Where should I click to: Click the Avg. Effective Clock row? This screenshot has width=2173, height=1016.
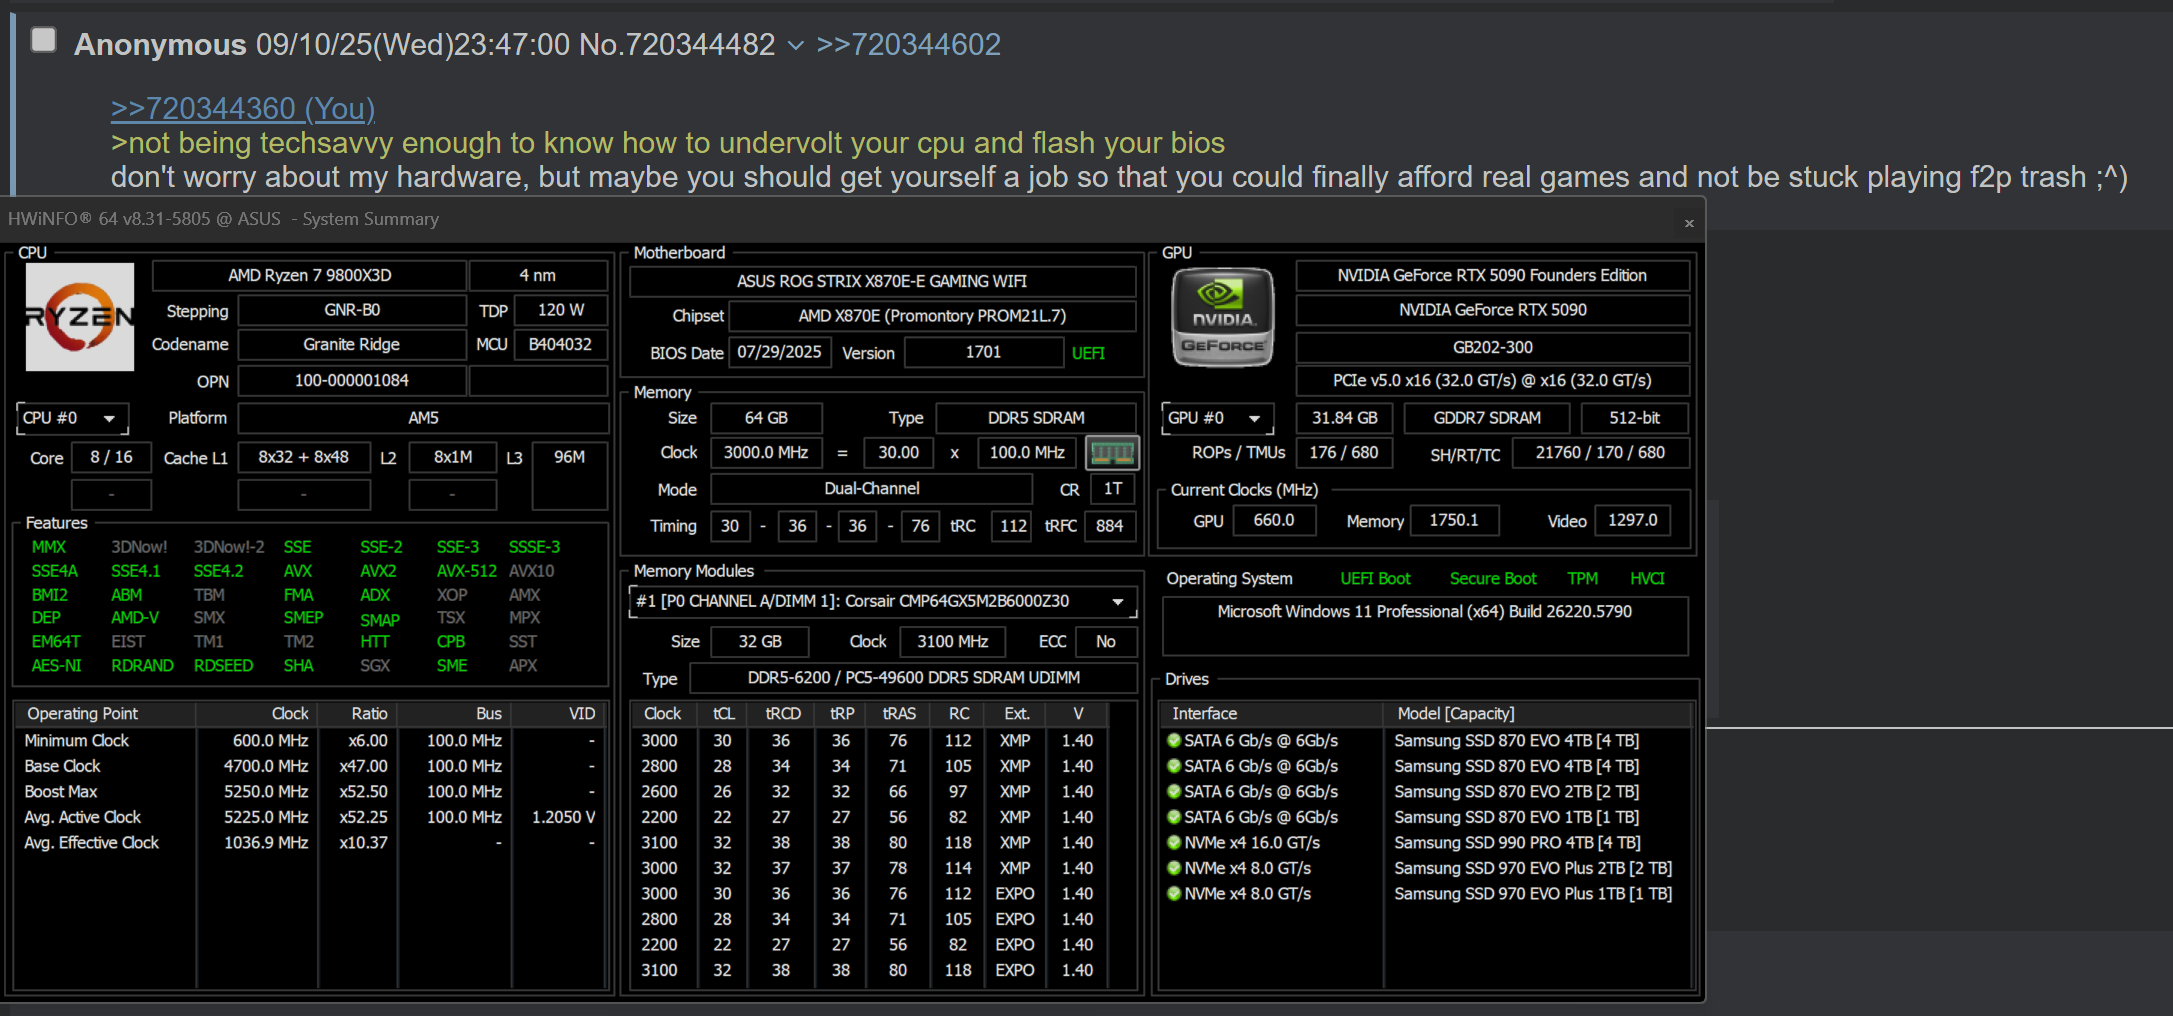pos(310,843)
